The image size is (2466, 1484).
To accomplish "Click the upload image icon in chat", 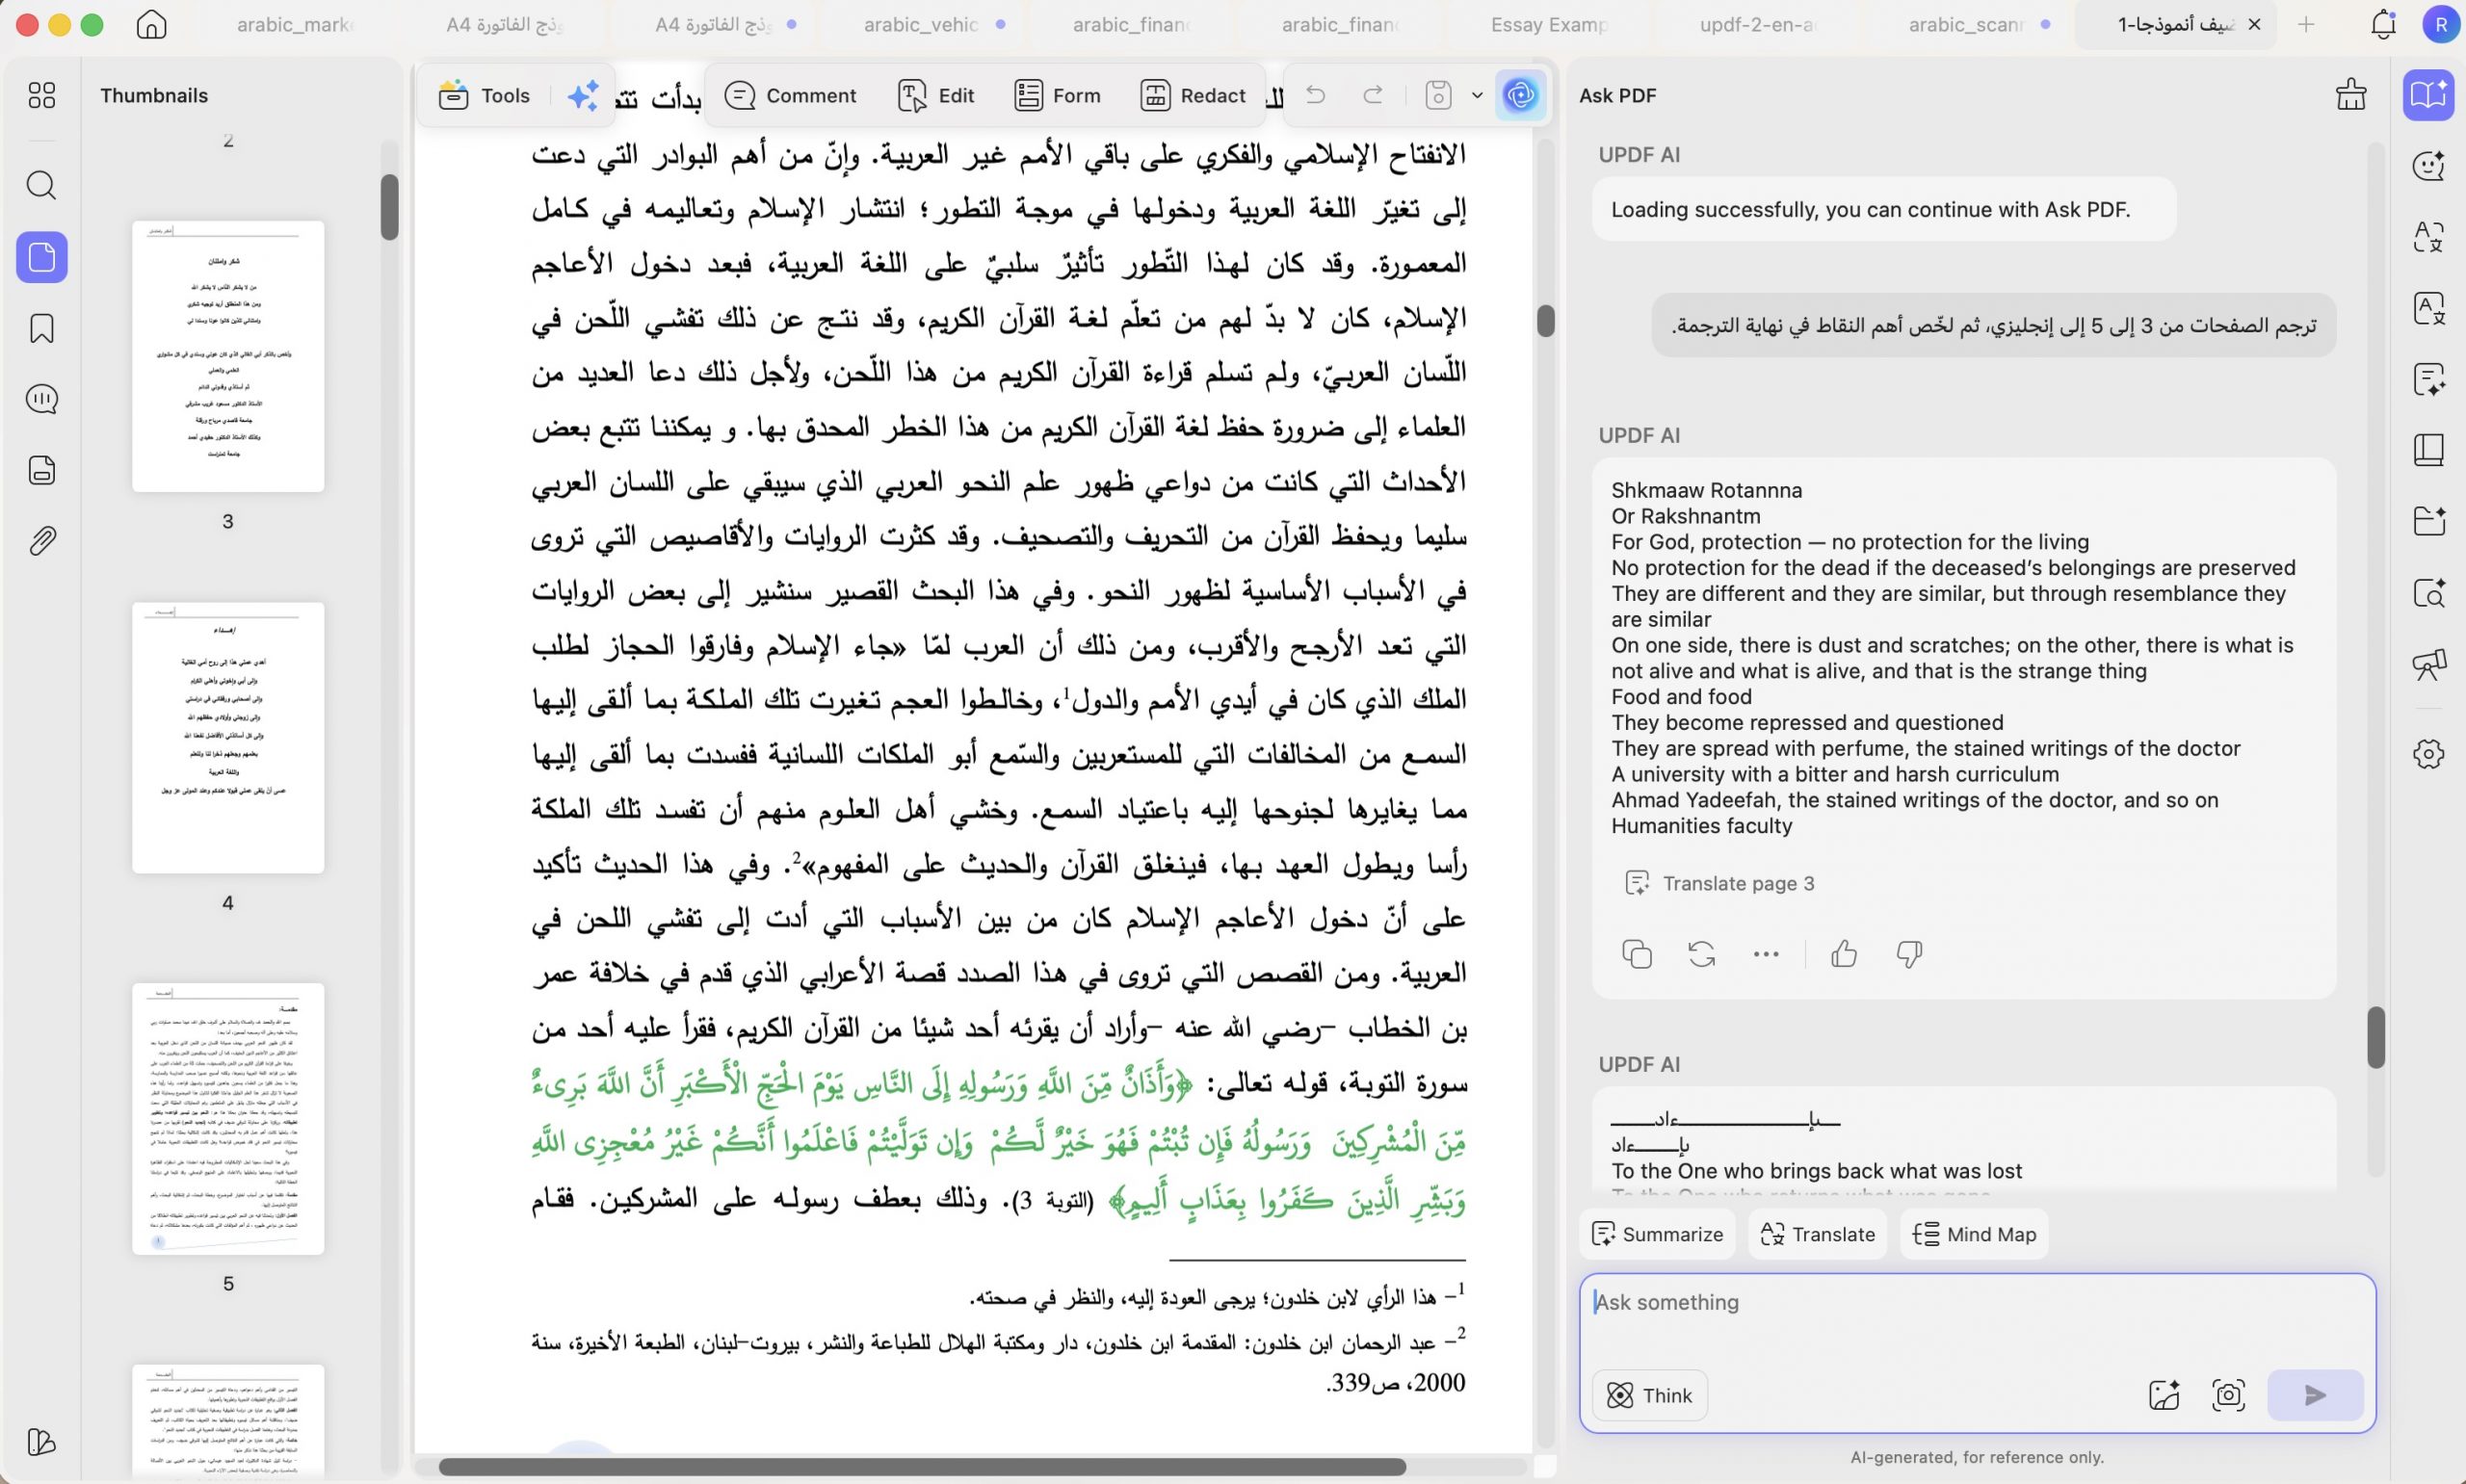I will 2163,1395.
